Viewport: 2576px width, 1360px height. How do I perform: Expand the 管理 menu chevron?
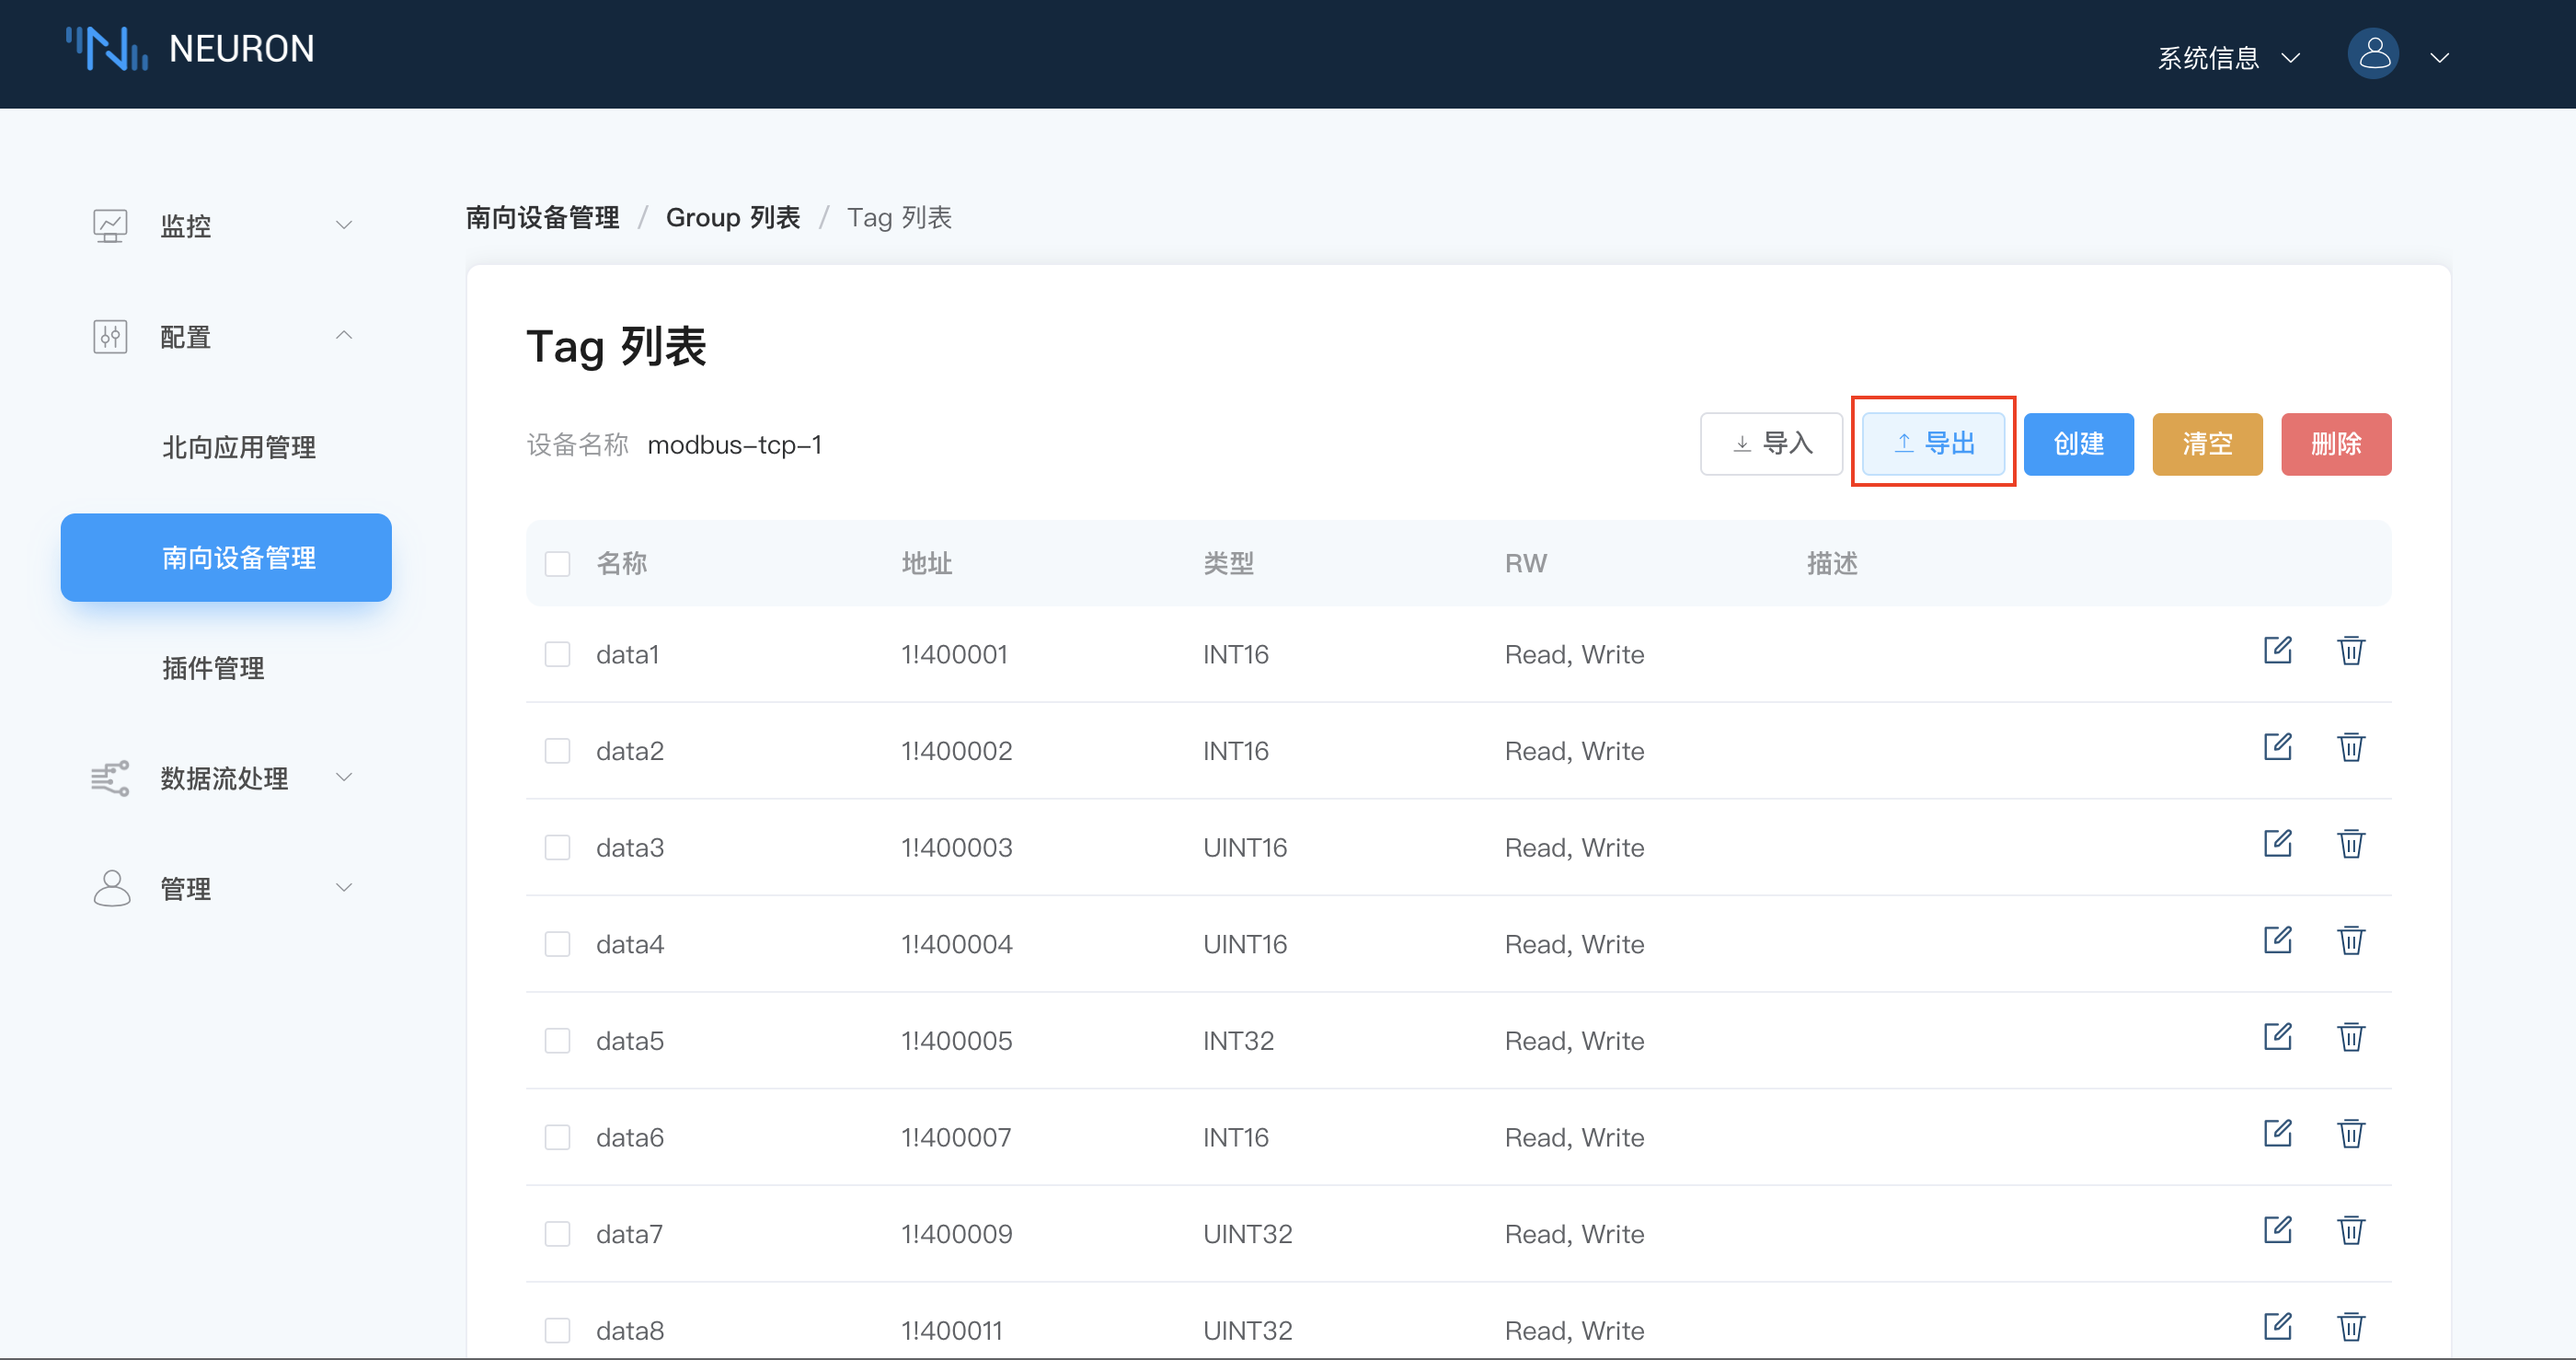tap(344, 887)
